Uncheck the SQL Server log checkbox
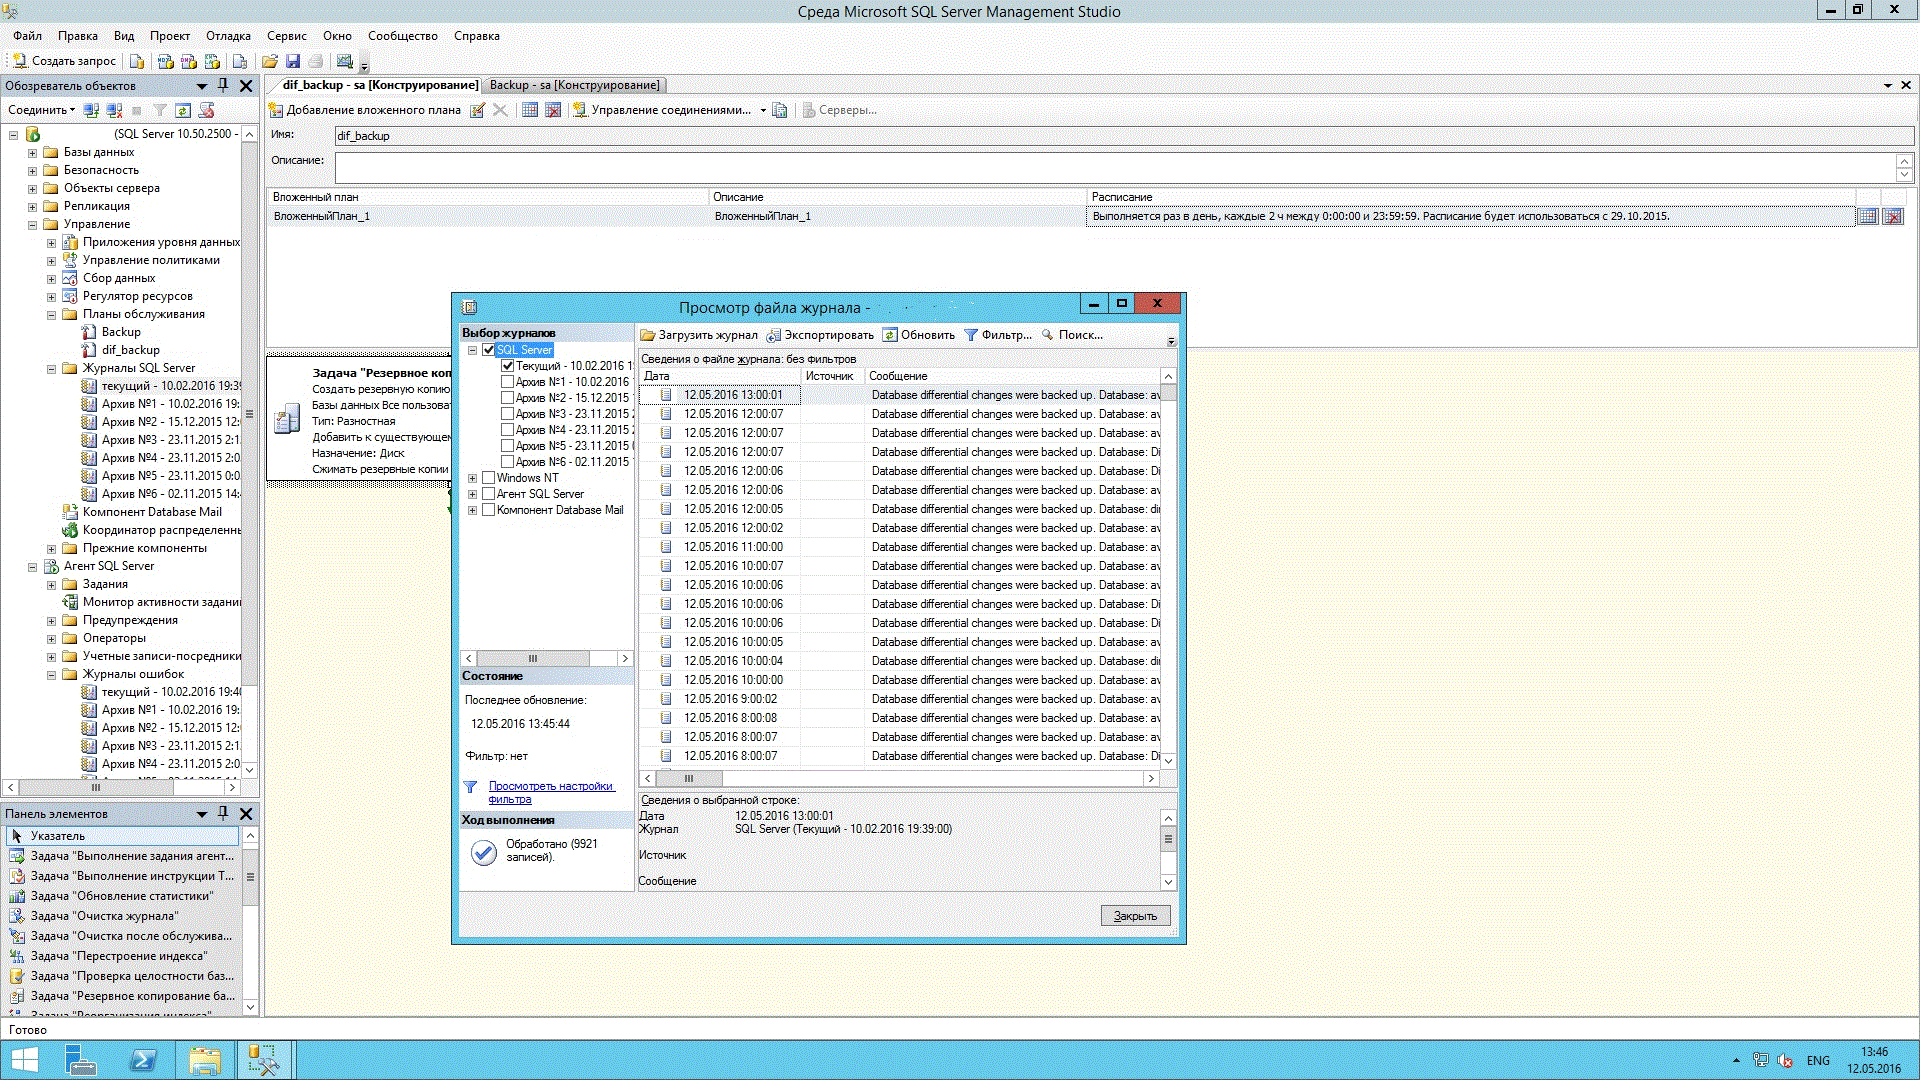The image size is (1920, 1082). 489,350
